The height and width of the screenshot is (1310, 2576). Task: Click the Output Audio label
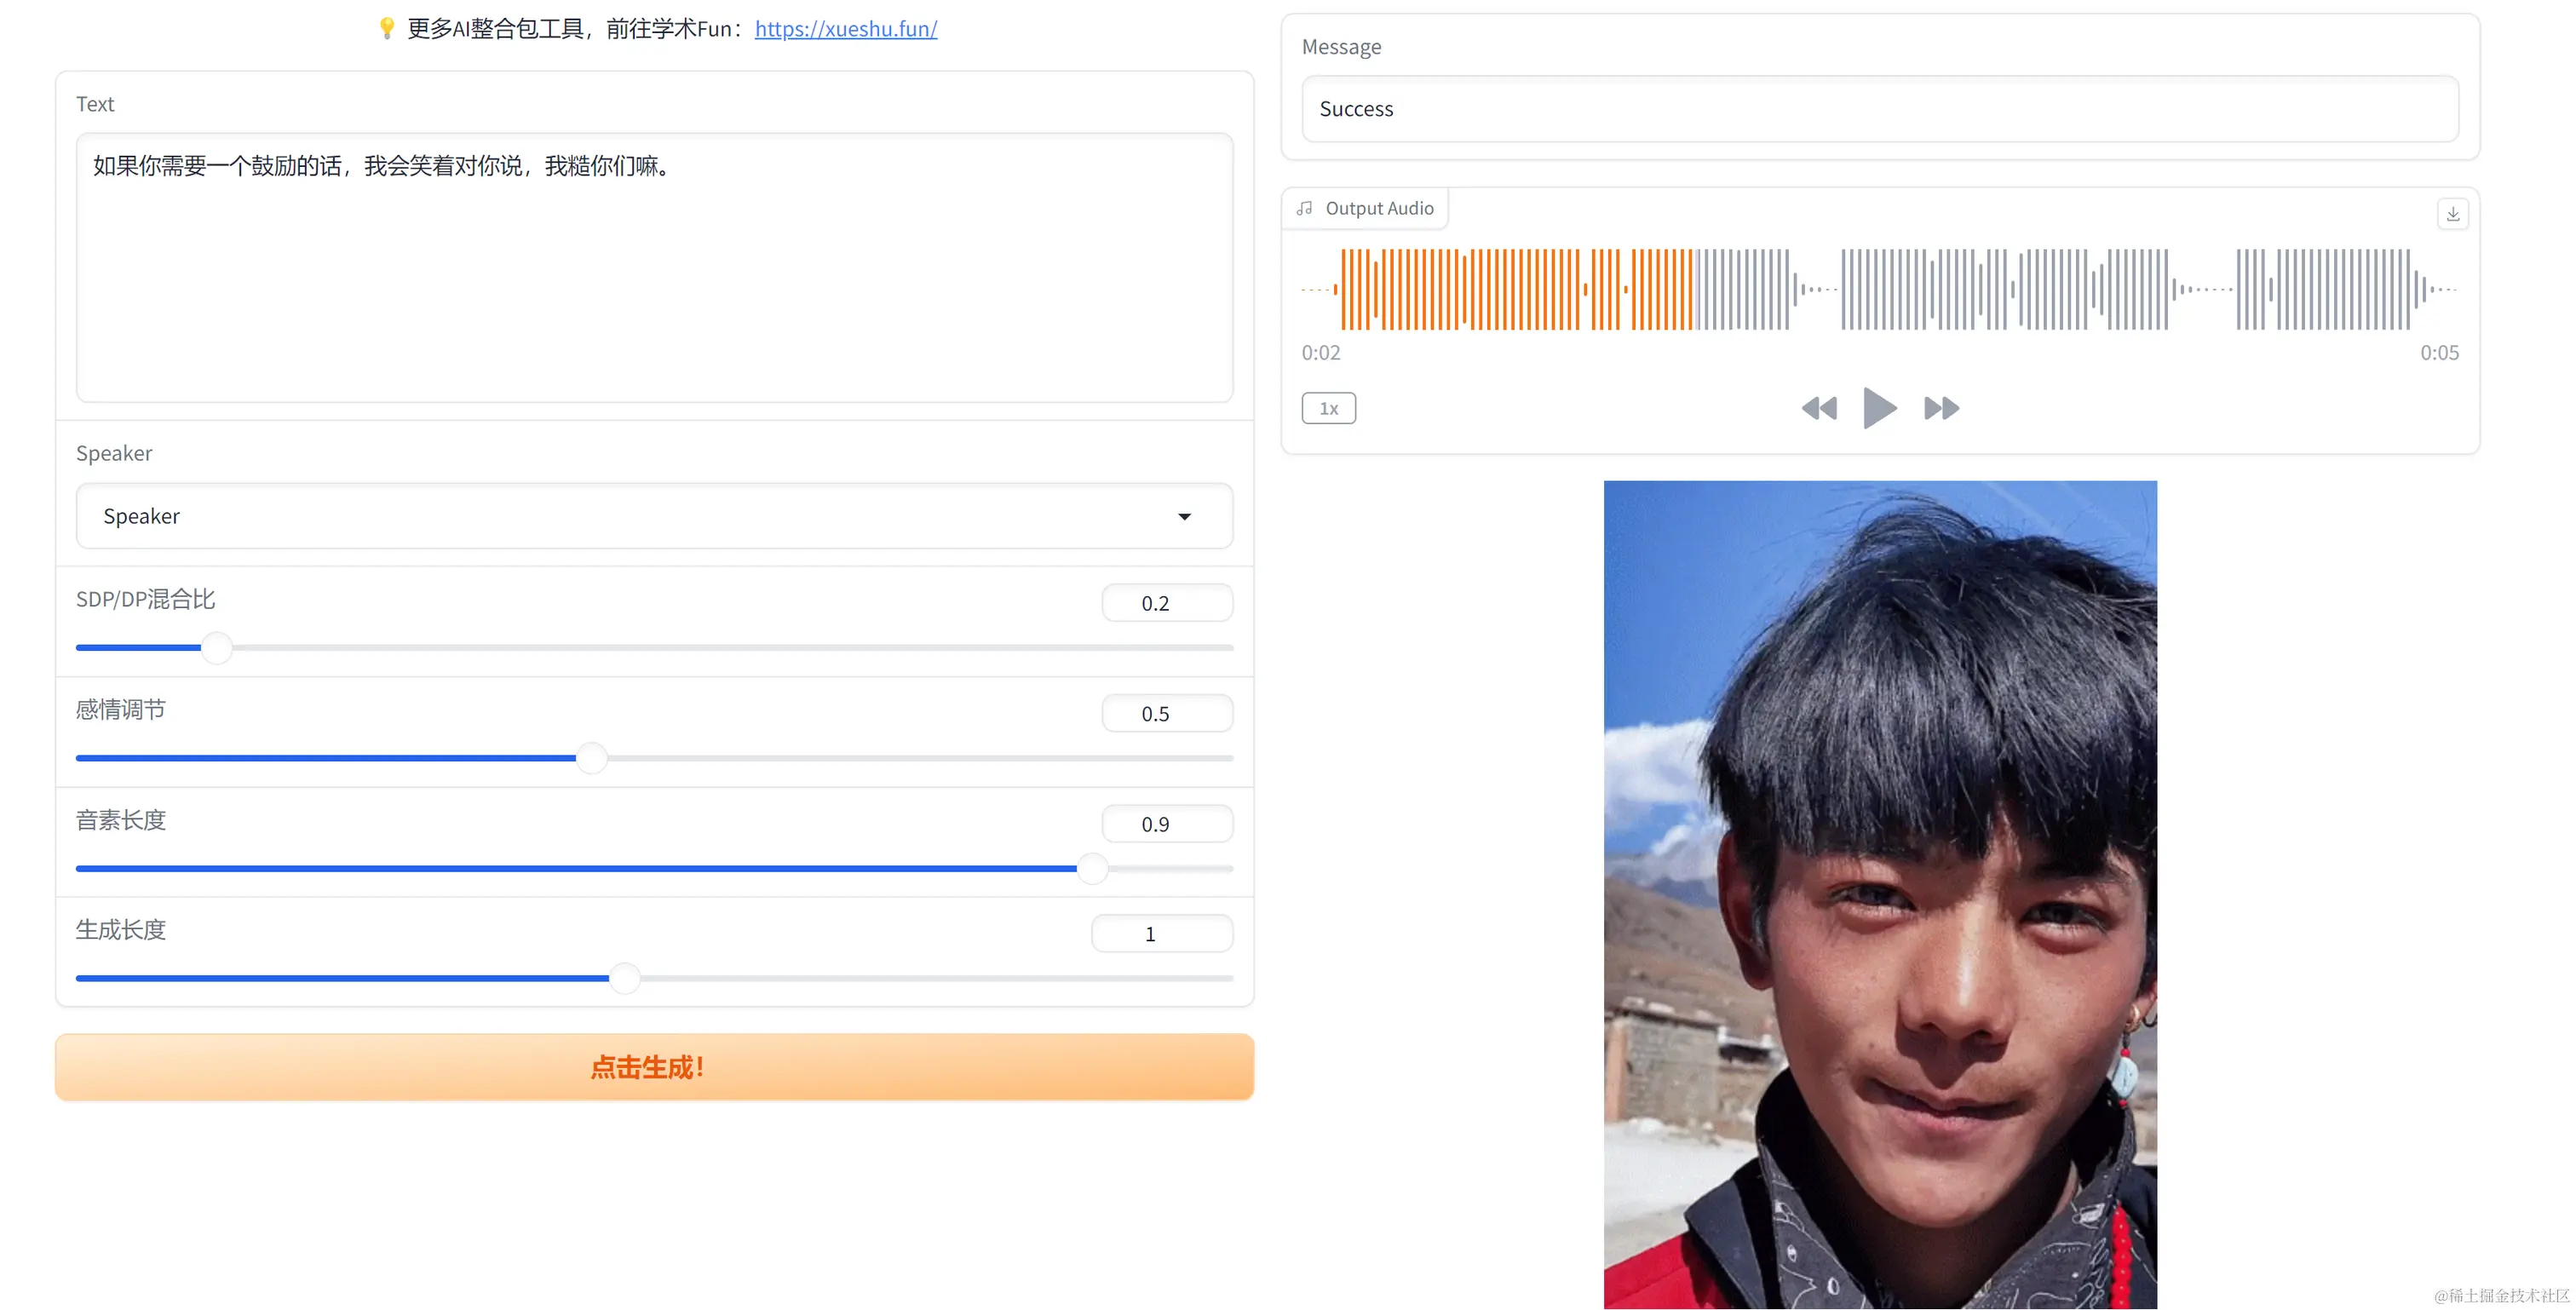1379,208
